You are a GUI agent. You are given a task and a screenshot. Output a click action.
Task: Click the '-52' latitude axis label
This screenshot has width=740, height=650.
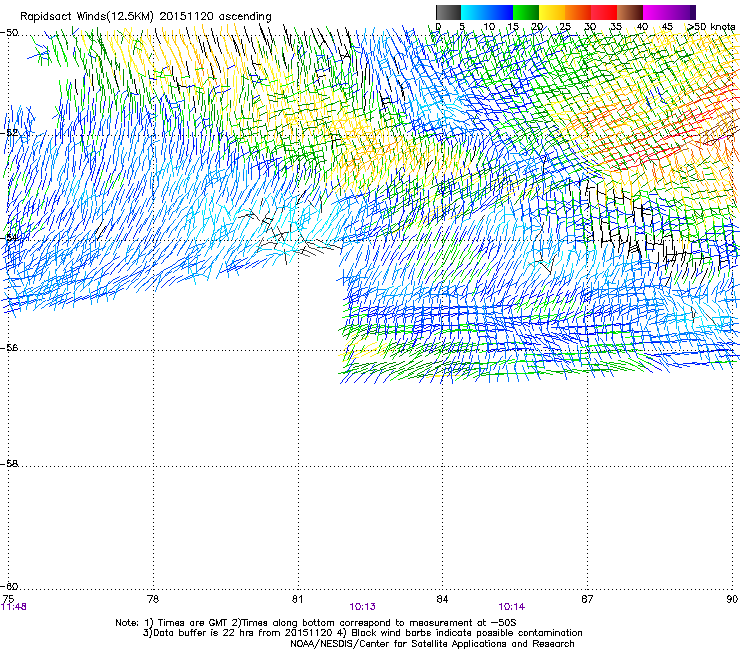pyautogui.click(x=9, y=133)
